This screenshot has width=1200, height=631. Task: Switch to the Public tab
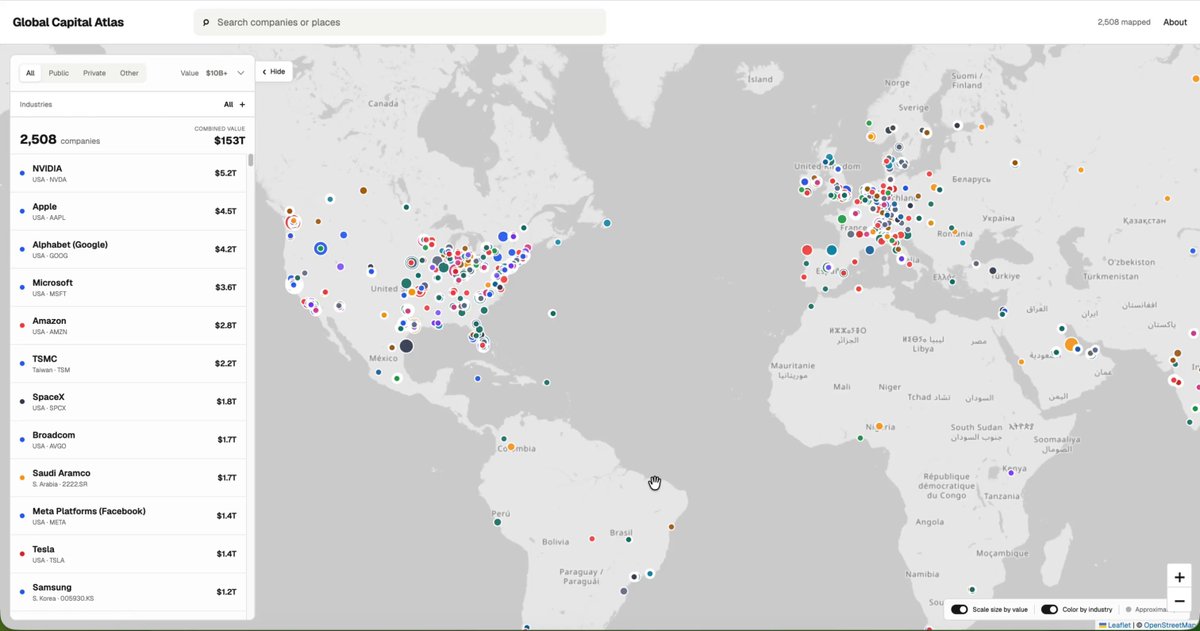[x=59, y=73]
